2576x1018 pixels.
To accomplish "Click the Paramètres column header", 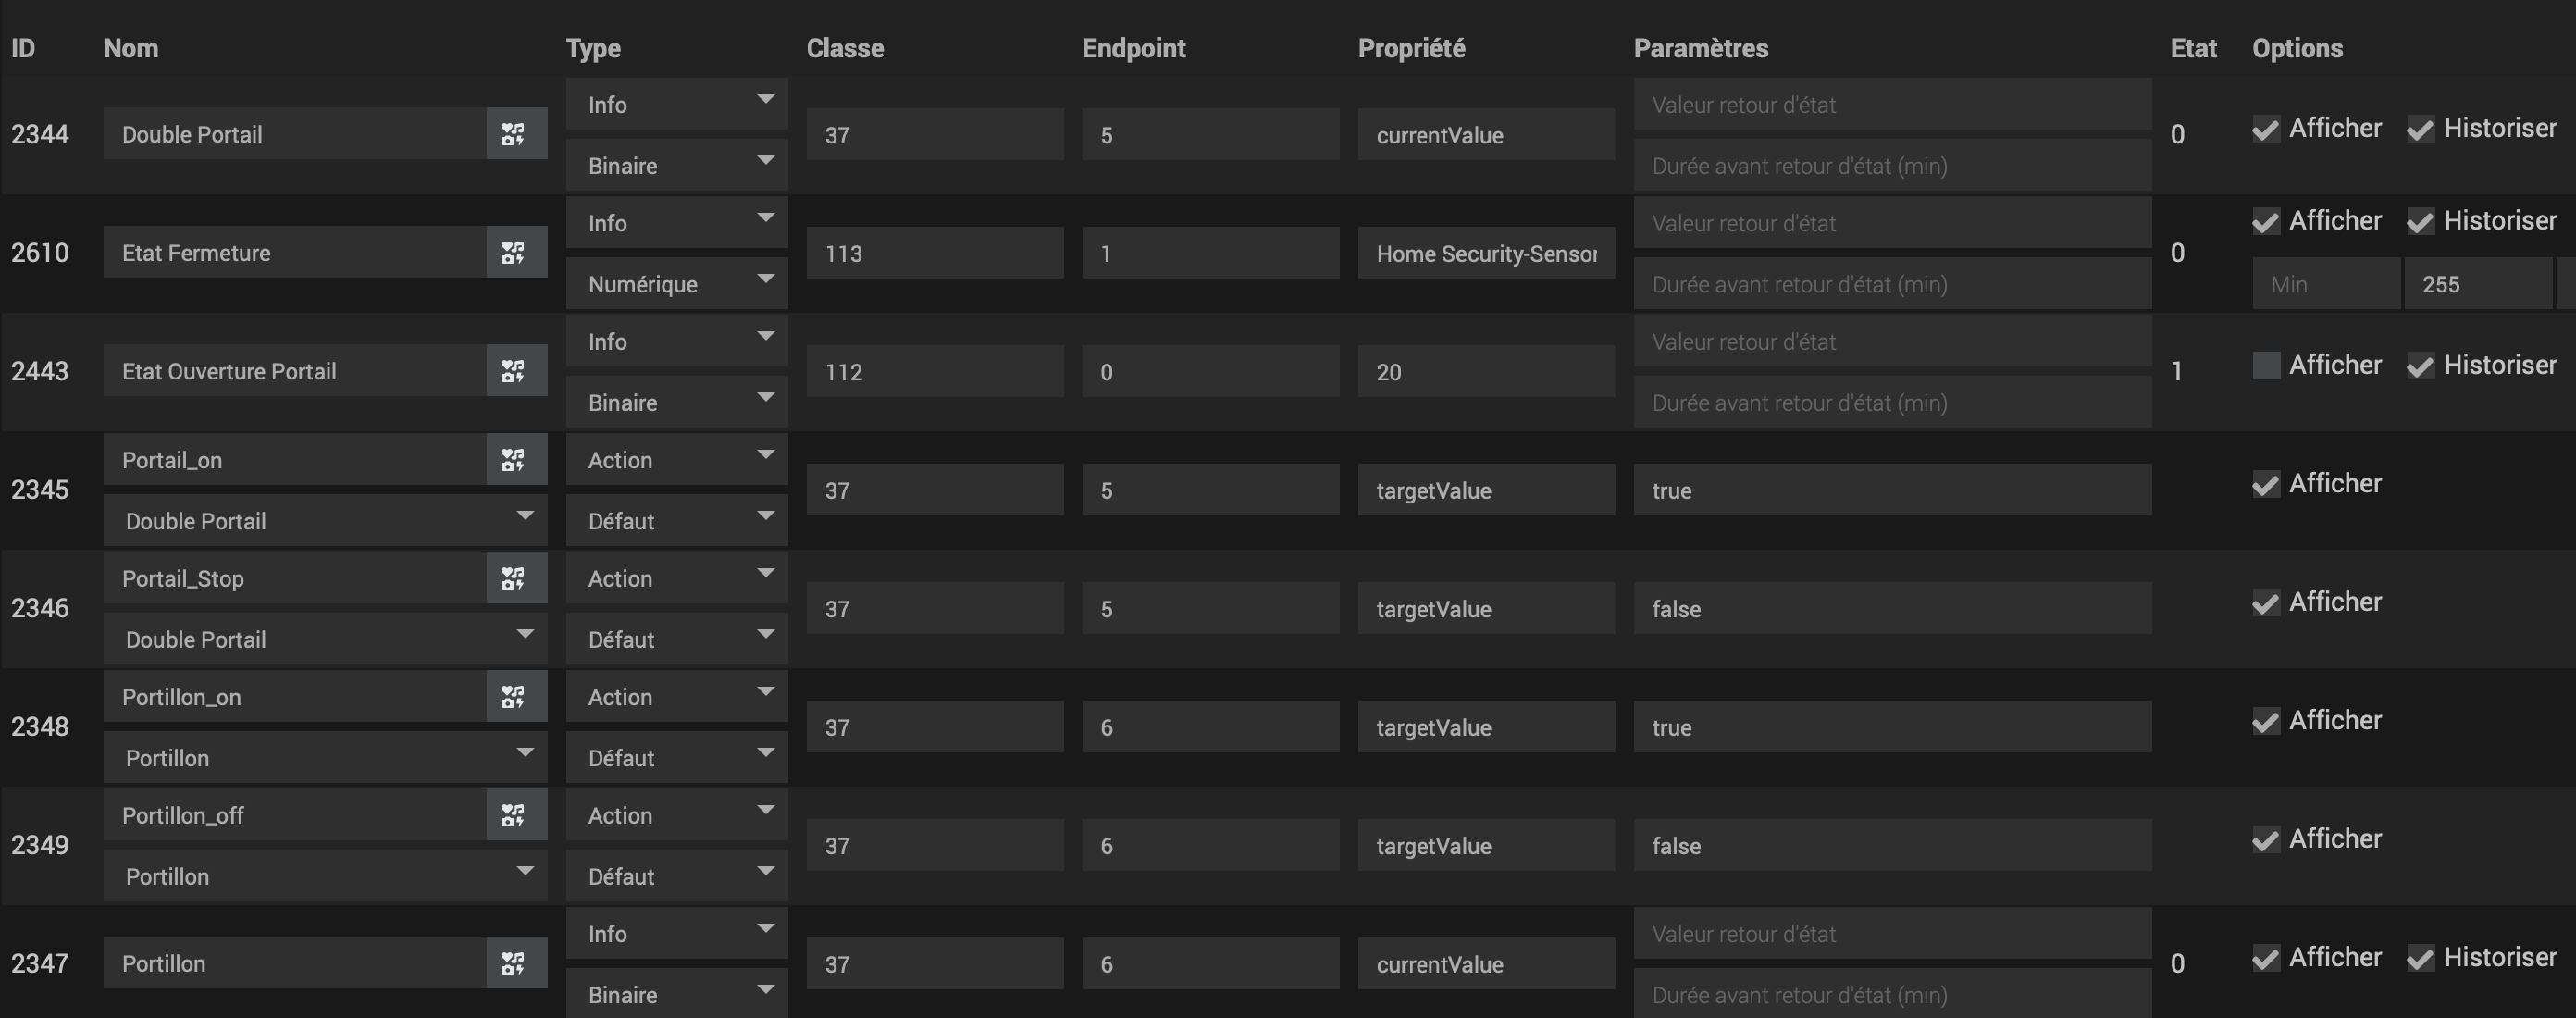I will [x=1701, y=48].
